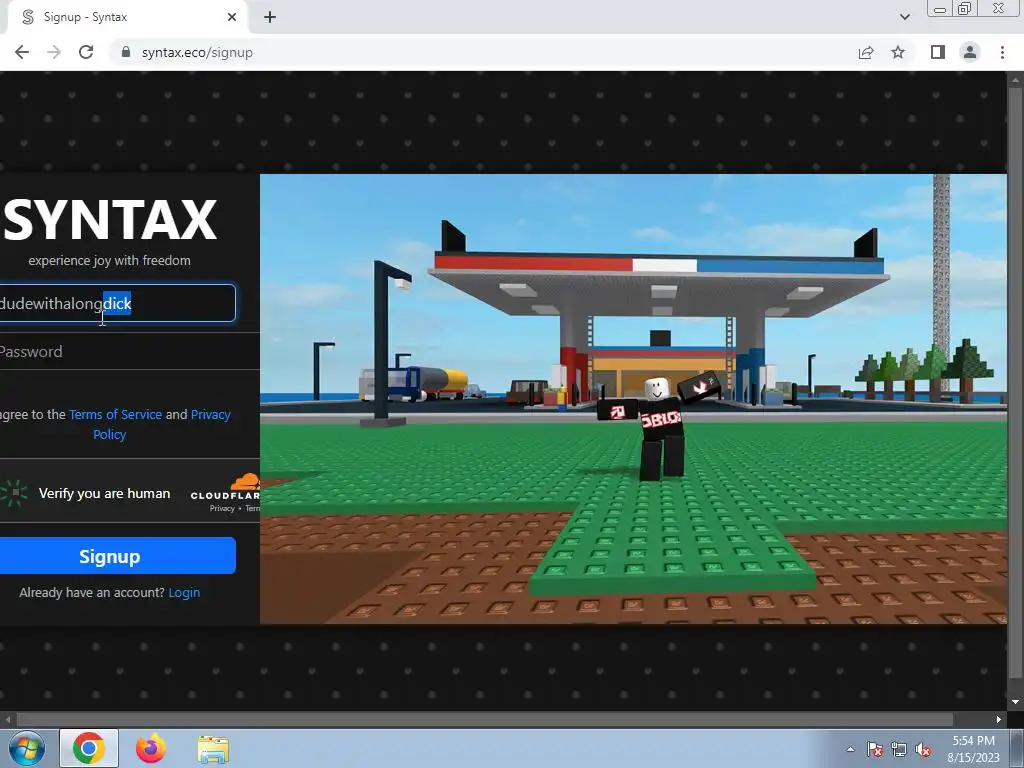The image size is (1024, 768).
Task: Click the Cloudflare verify-human widget
Action: 130,493
